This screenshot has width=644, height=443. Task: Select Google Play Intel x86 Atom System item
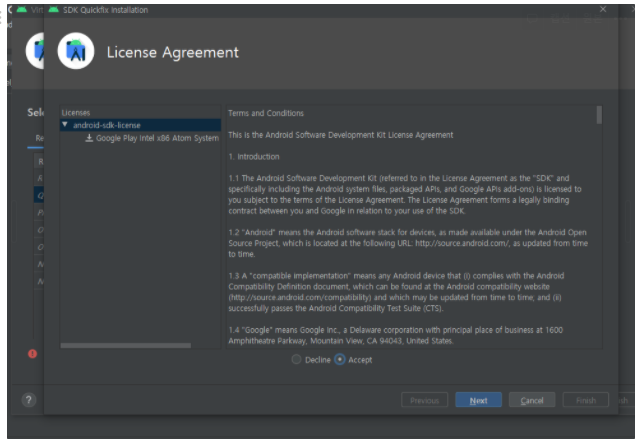click(157, 138)
